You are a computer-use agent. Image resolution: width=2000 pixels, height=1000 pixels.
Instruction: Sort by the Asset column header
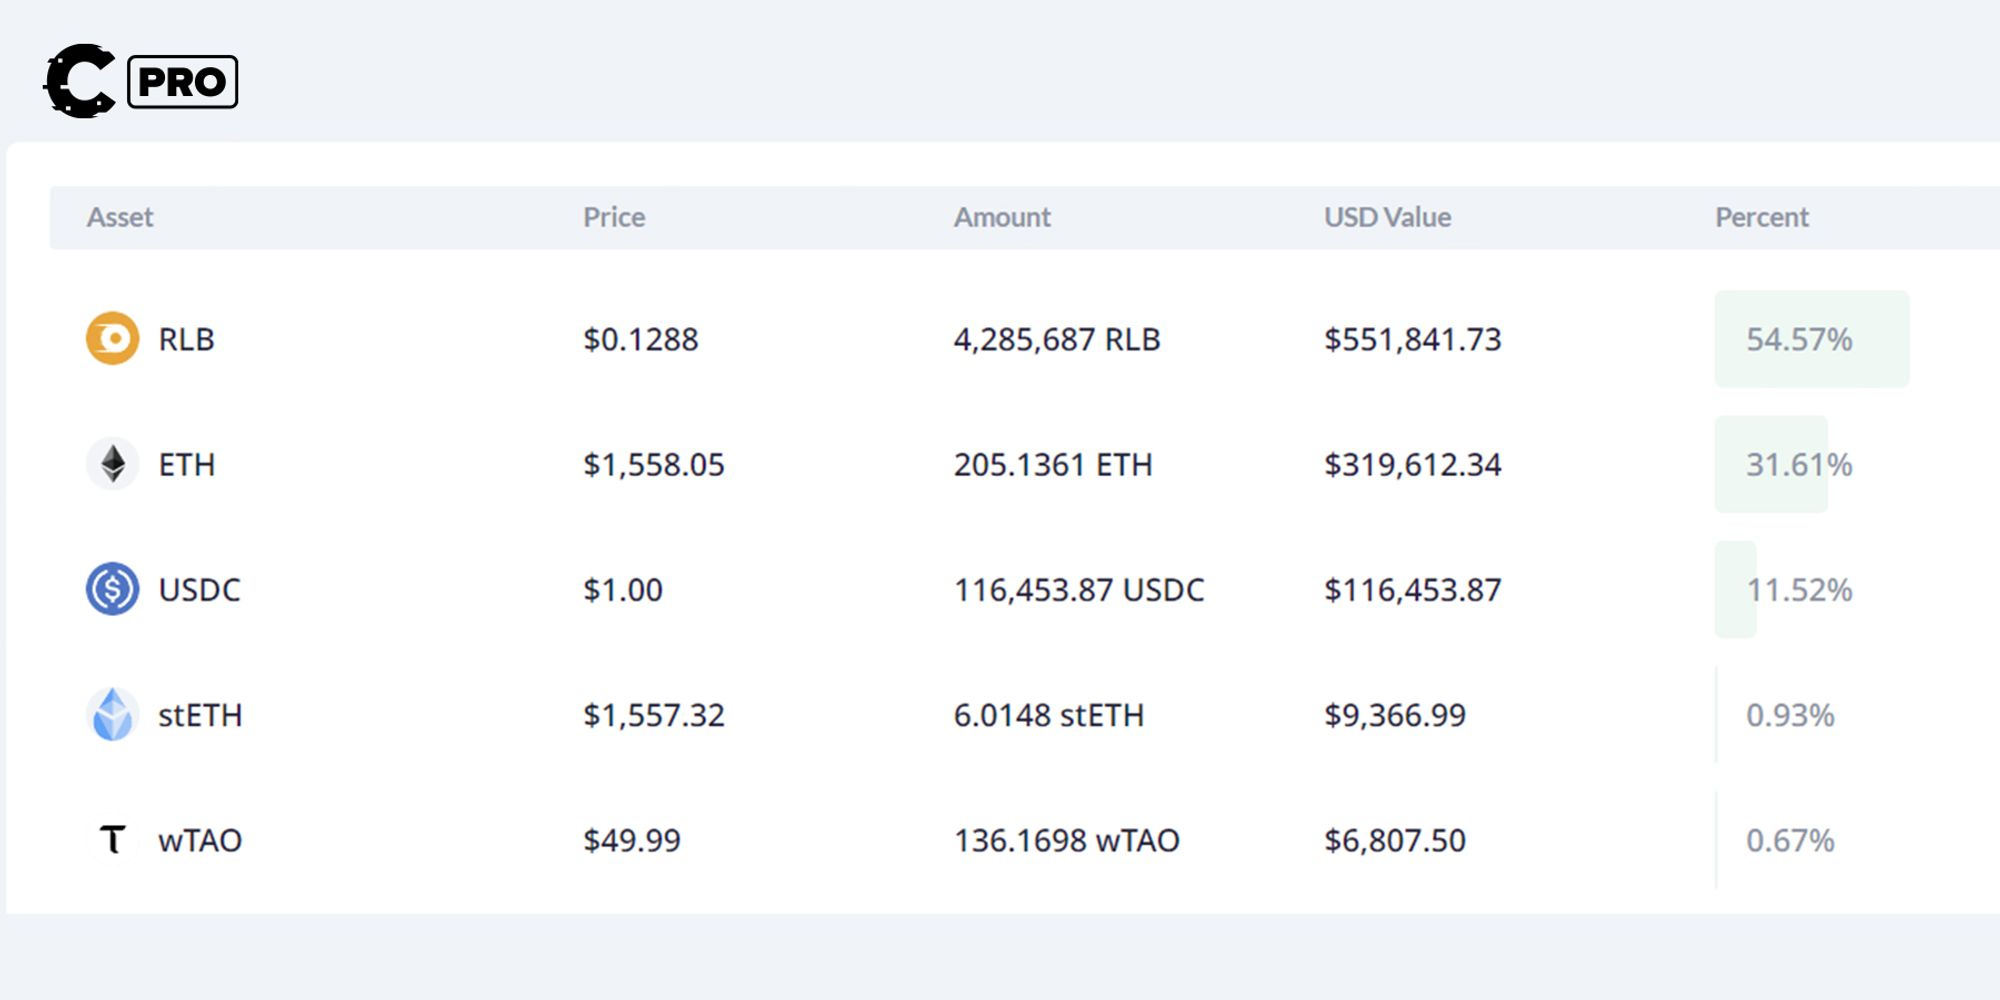120,217
